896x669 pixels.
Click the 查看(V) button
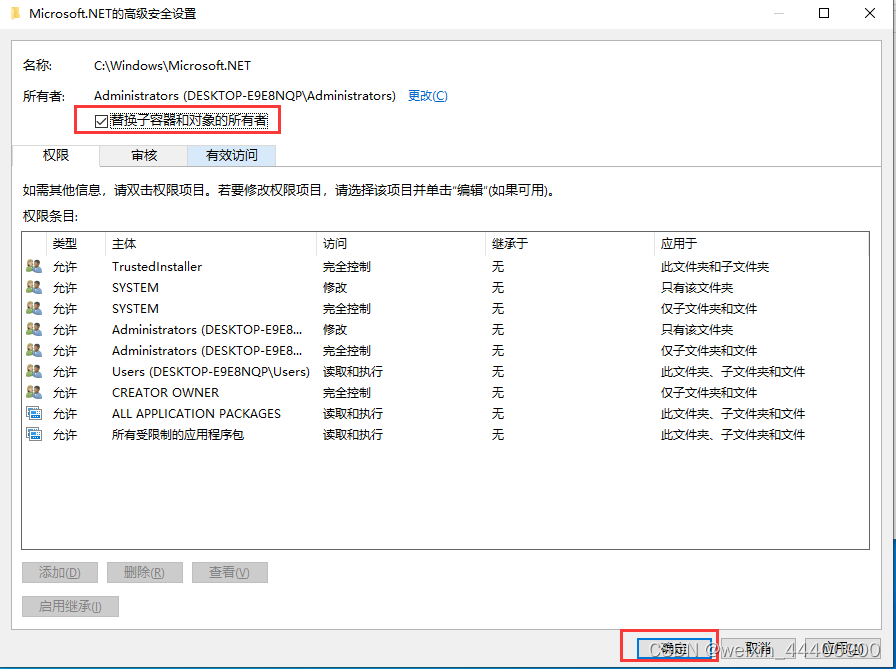230,572
